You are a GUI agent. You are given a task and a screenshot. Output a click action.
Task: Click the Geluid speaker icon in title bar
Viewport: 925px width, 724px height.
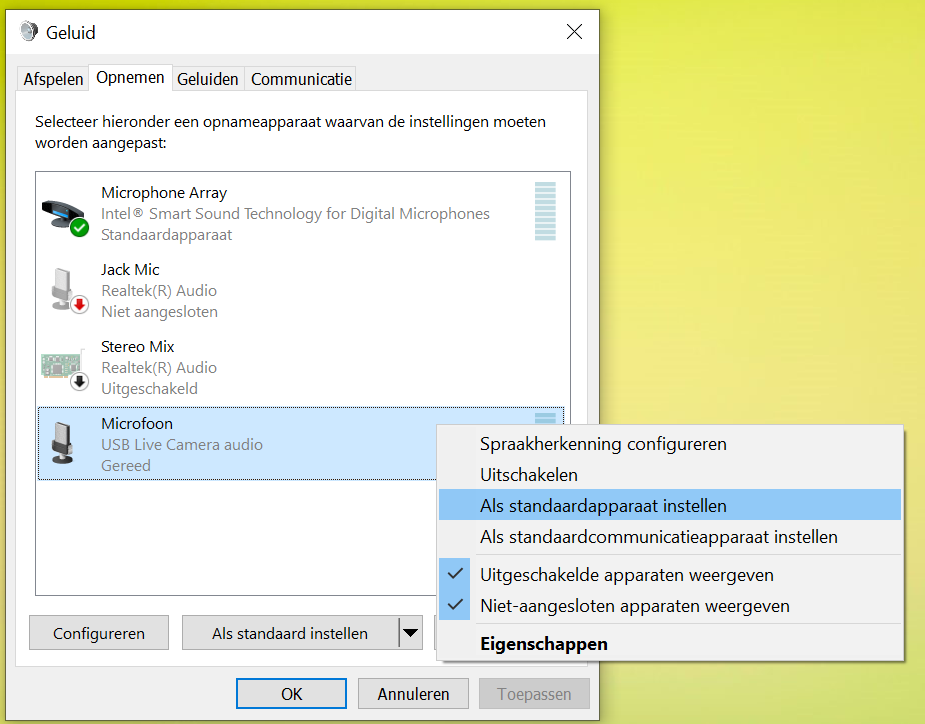pyautogui.click(x=29, y=32)
